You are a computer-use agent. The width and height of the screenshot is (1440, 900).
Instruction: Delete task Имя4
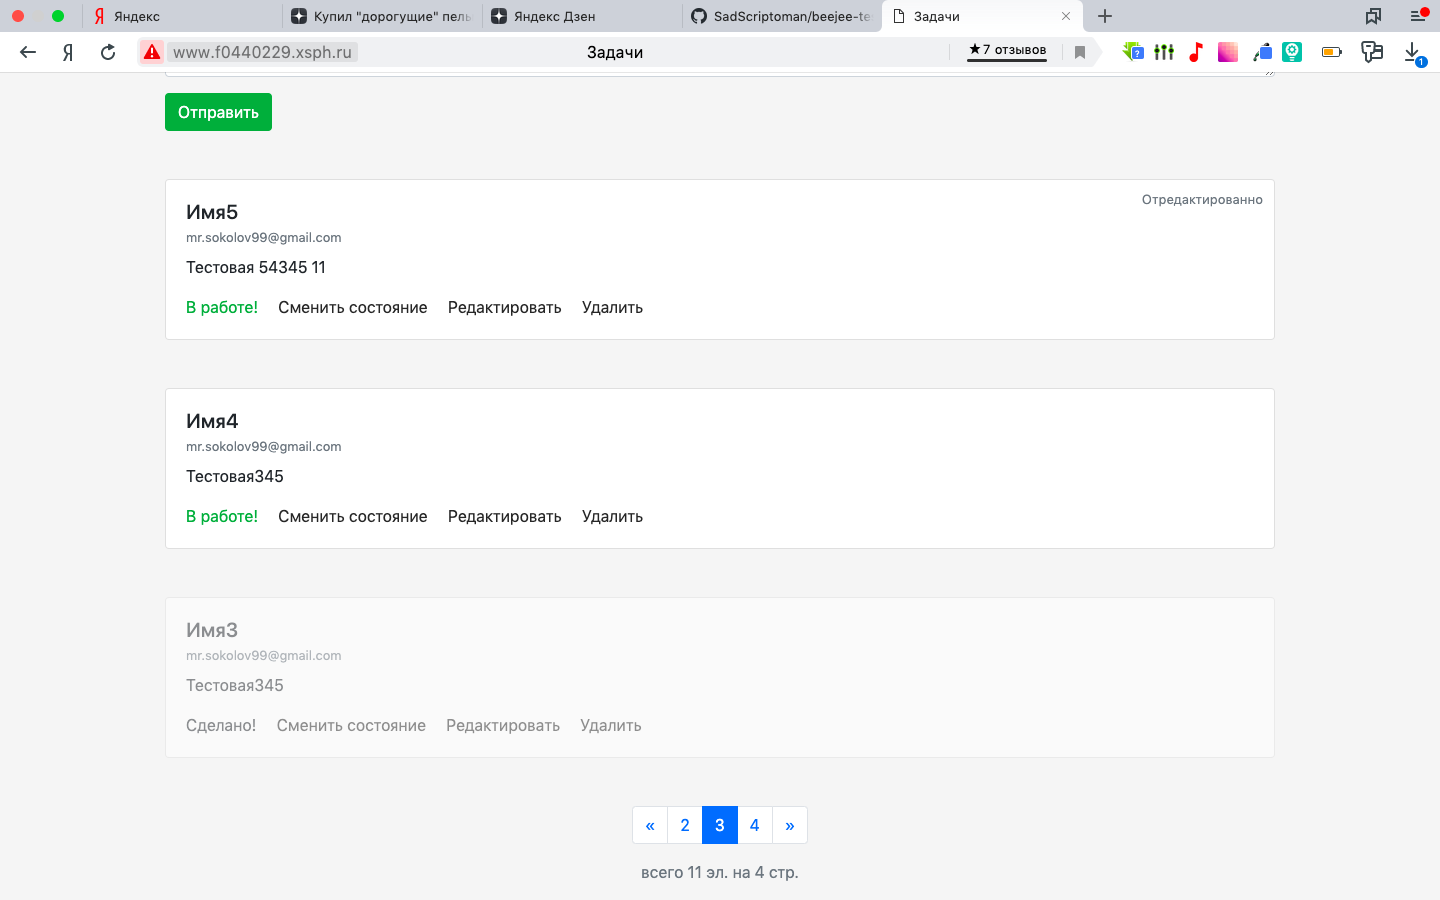(x=612, y=516)
